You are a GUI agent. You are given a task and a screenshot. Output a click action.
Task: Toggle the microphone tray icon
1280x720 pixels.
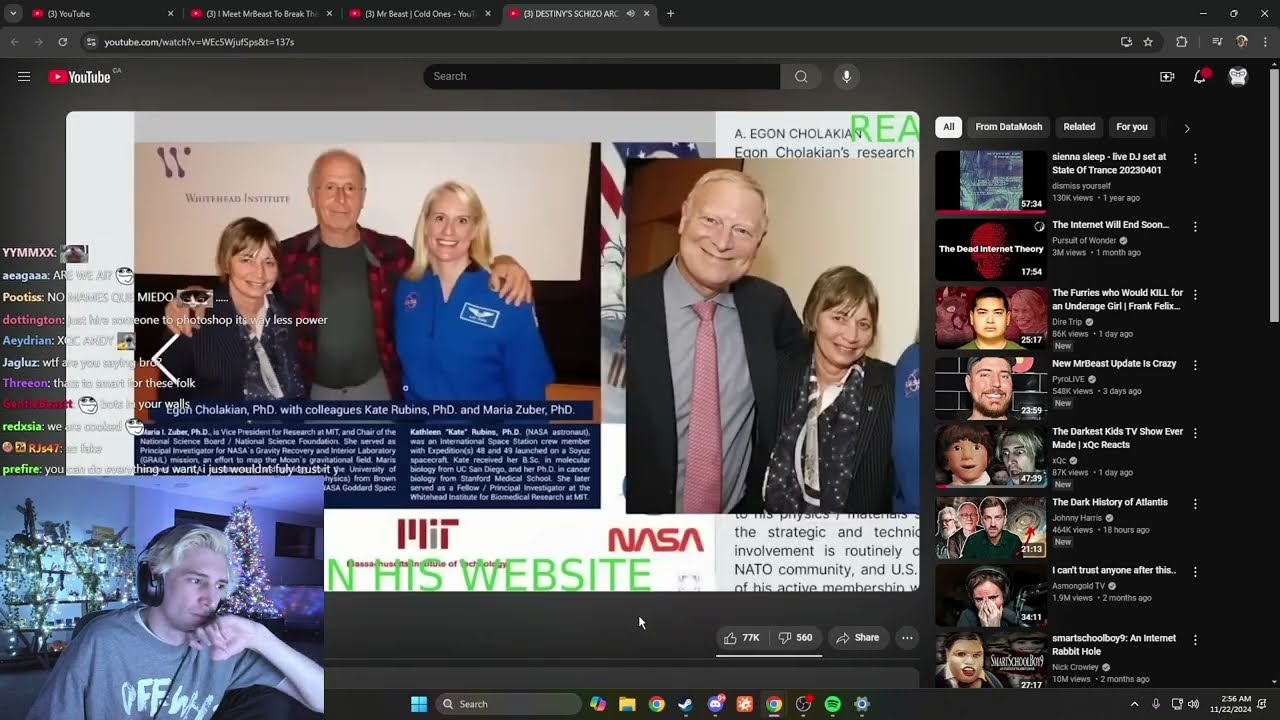tap(1156, 704)
